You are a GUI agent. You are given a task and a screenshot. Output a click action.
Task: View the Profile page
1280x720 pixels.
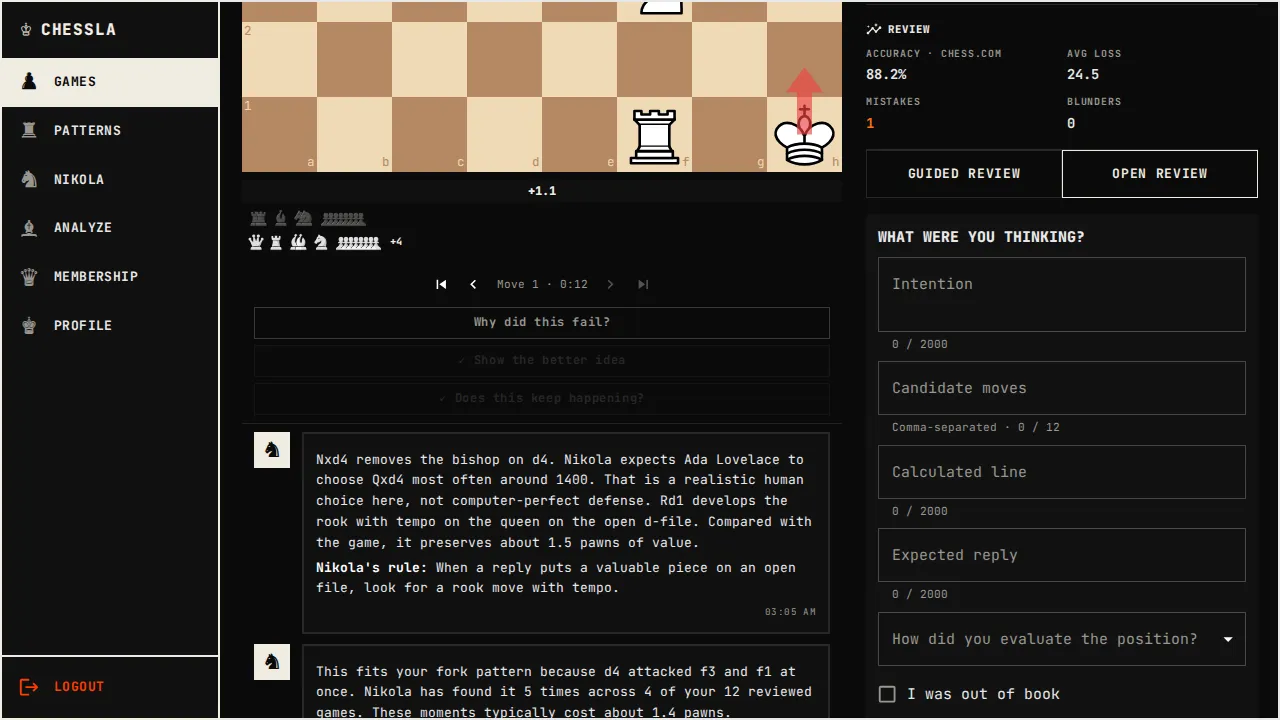110,325
